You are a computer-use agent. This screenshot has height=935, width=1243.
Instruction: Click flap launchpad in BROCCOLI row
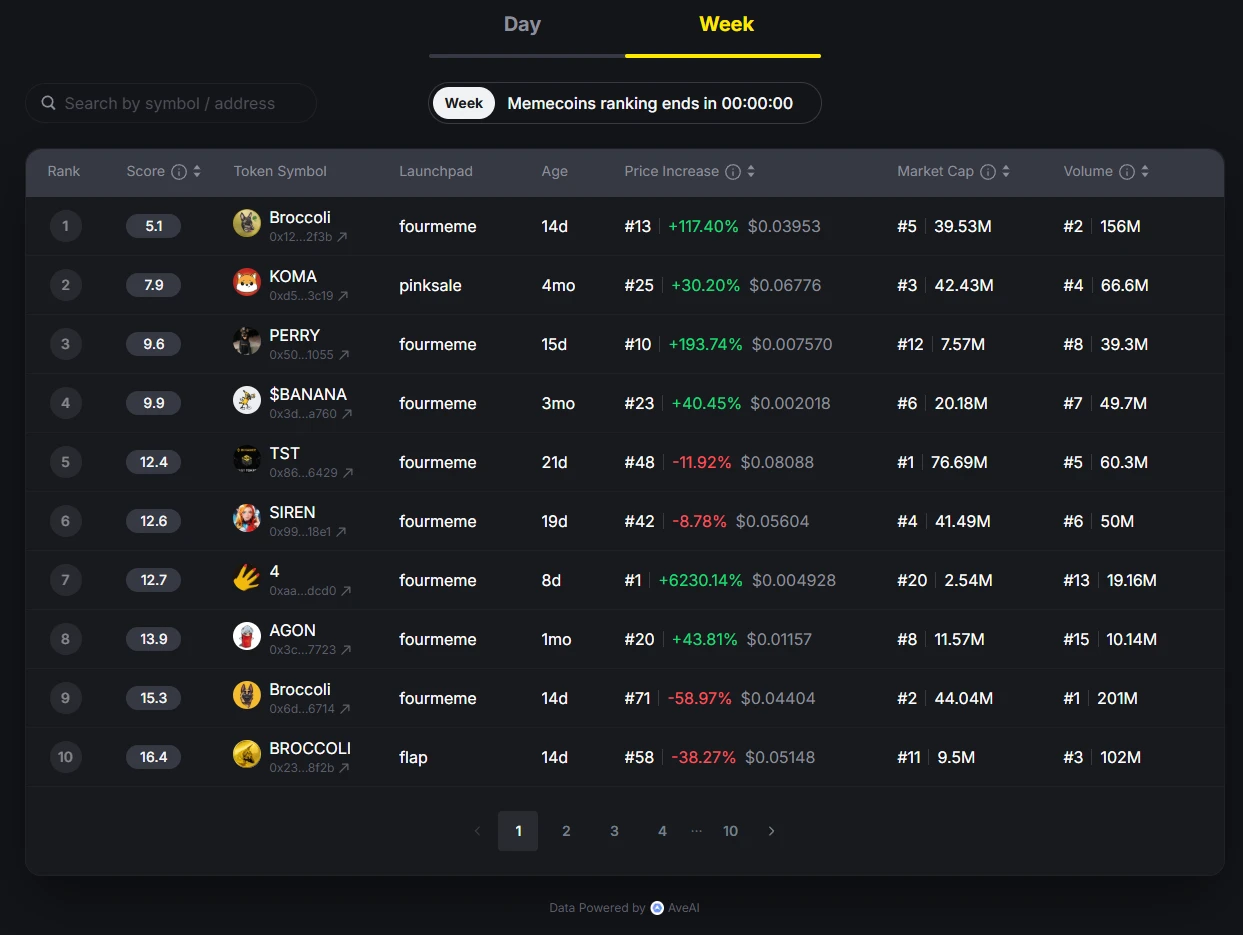(x=413, y=757)
